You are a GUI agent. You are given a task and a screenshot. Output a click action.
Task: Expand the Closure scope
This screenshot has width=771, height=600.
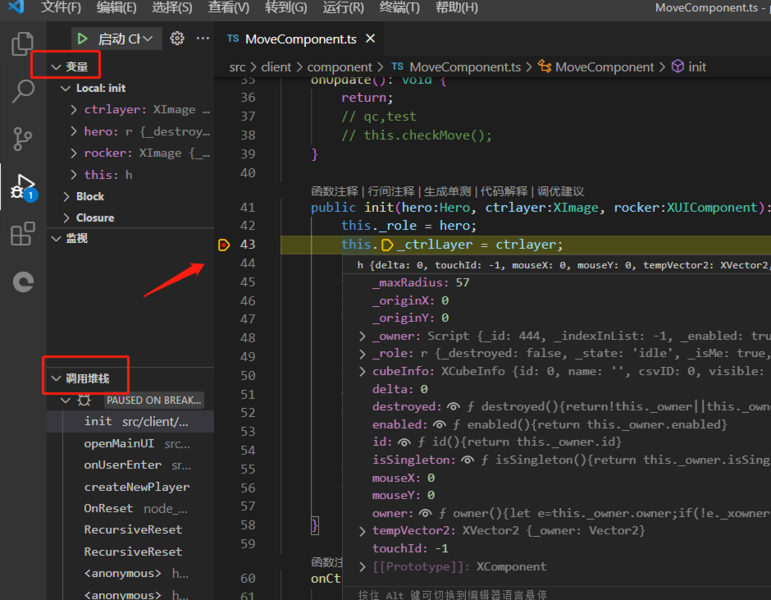pos(66,218)
